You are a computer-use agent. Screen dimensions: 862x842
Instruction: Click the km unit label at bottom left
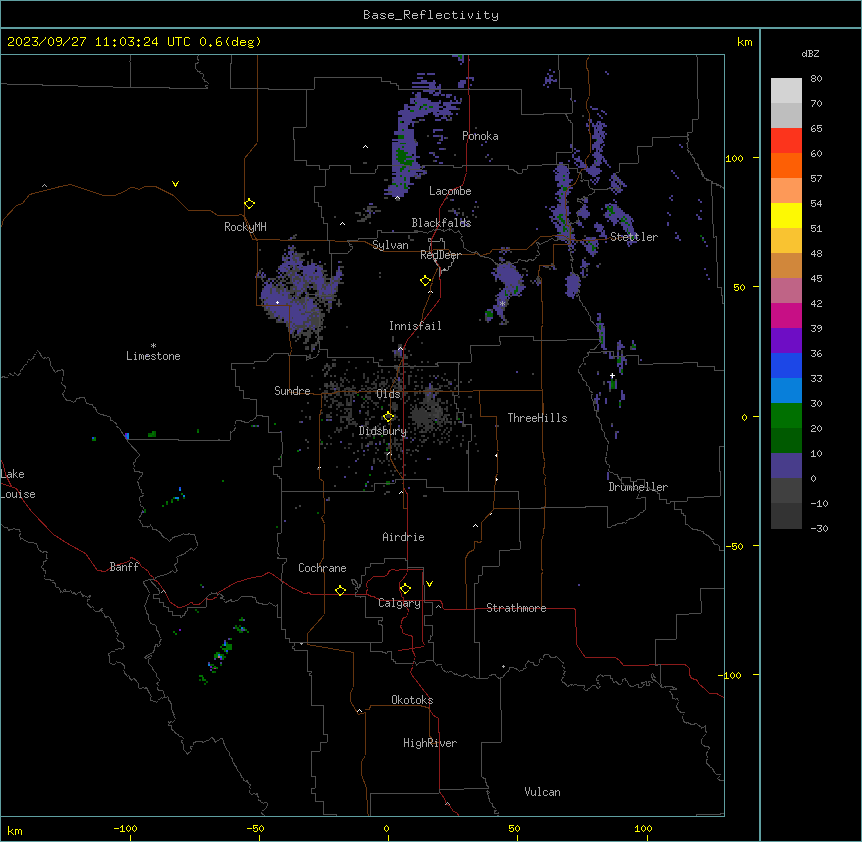(x=15, y=830)
